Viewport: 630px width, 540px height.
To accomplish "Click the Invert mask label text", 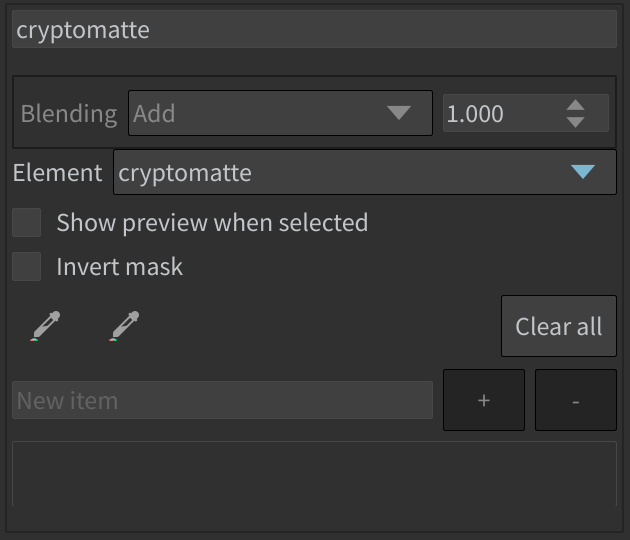I will coord(119,267).
